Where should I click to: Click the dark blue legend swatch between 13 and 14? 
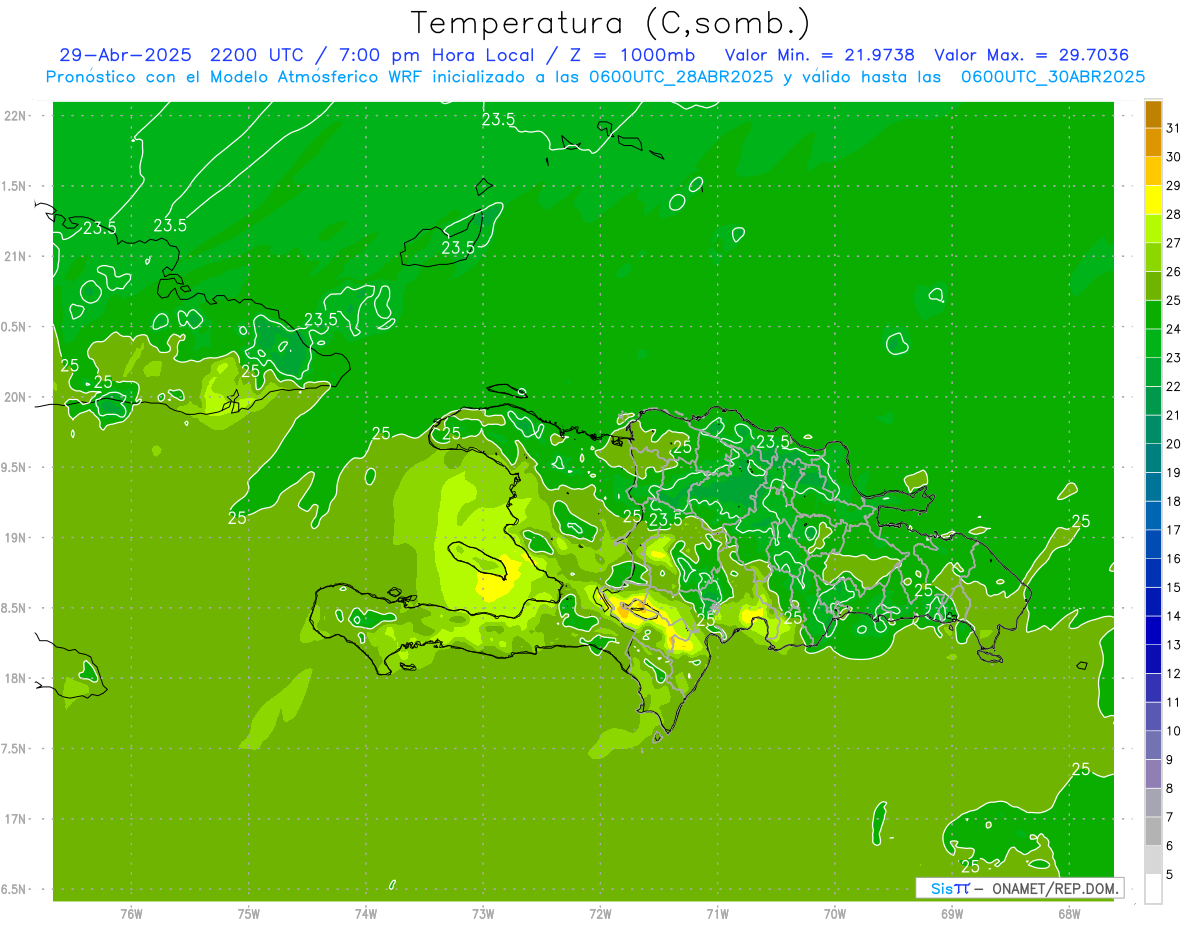1153,631
